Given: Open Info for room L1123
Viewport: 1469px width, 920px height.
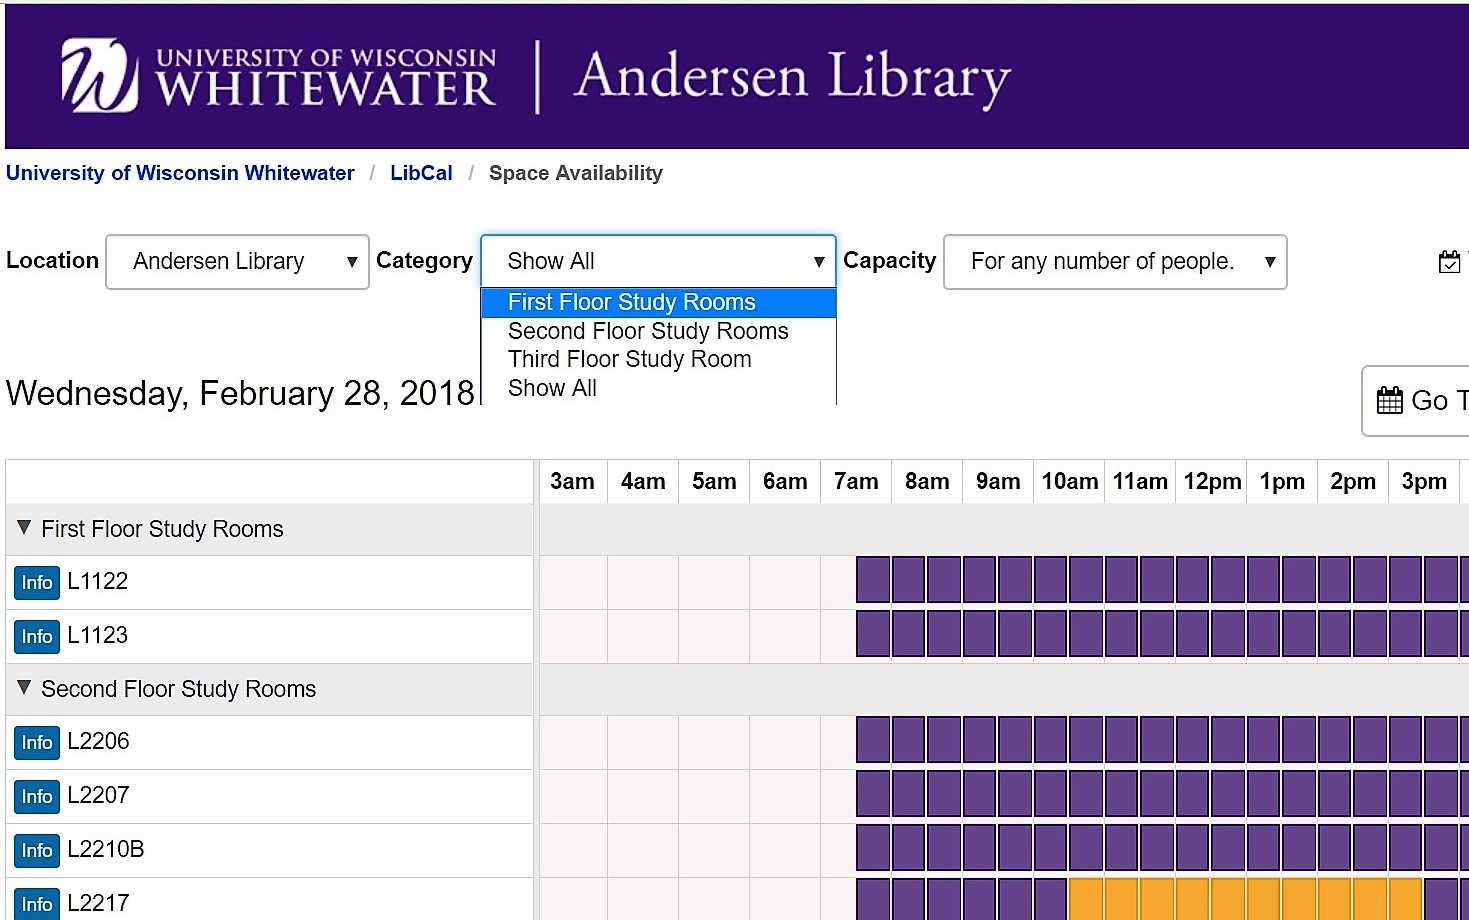Looking at the screenshot, I should click(37, 637).
